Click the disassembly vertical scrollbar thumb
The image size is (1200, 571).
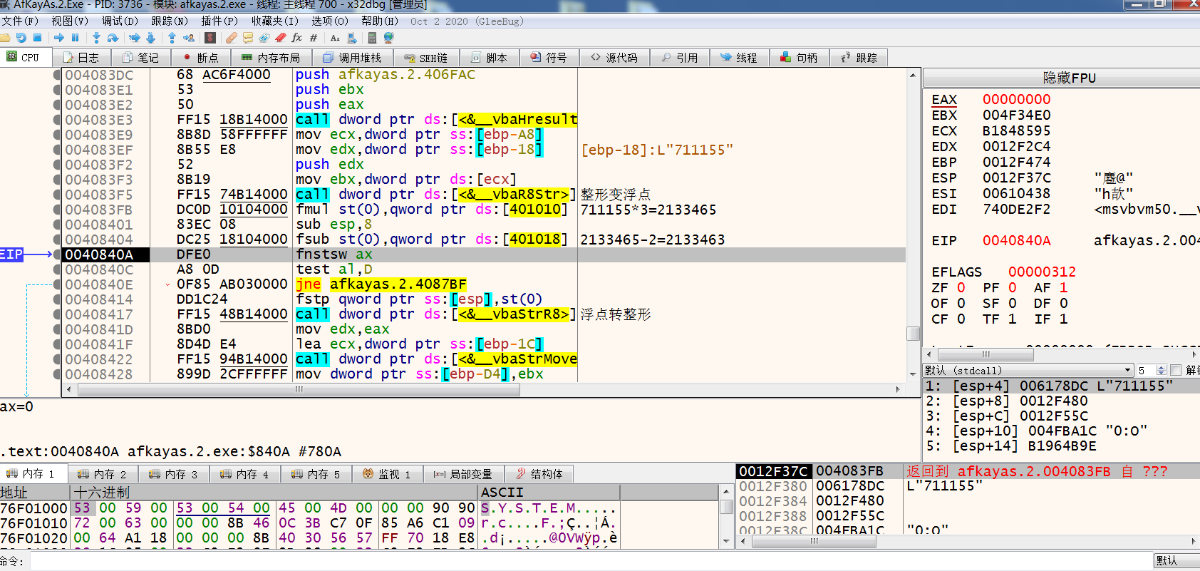912,334
